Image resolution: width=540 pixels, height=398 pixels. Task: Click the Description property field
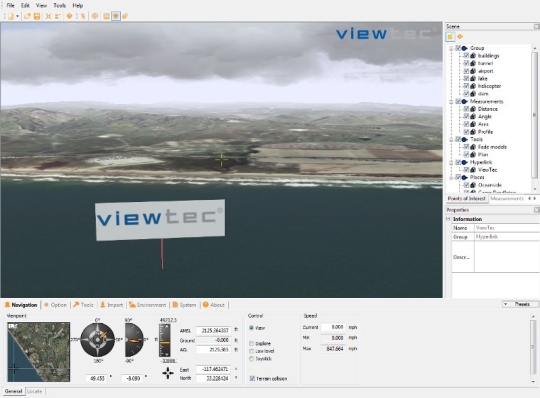[507, 257]
